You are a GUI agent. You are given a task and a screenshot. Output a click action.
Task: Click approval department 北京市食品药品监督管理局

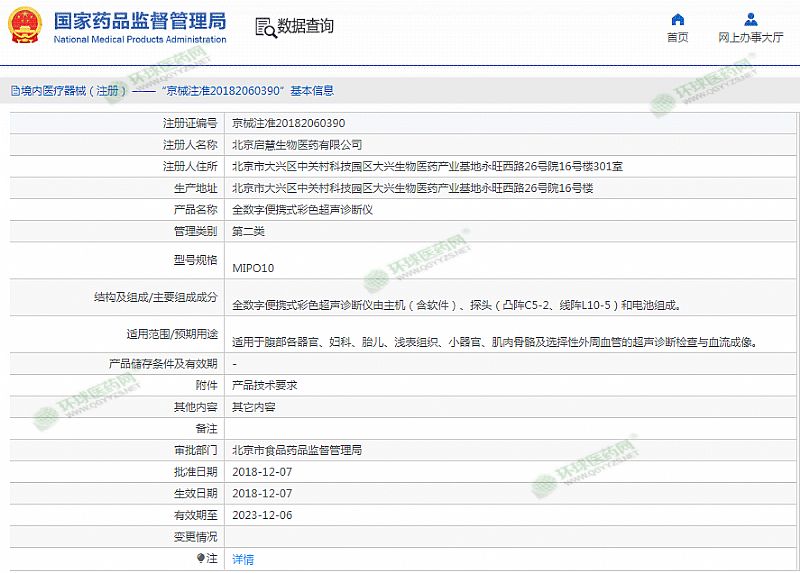click(x=297, y=450)
